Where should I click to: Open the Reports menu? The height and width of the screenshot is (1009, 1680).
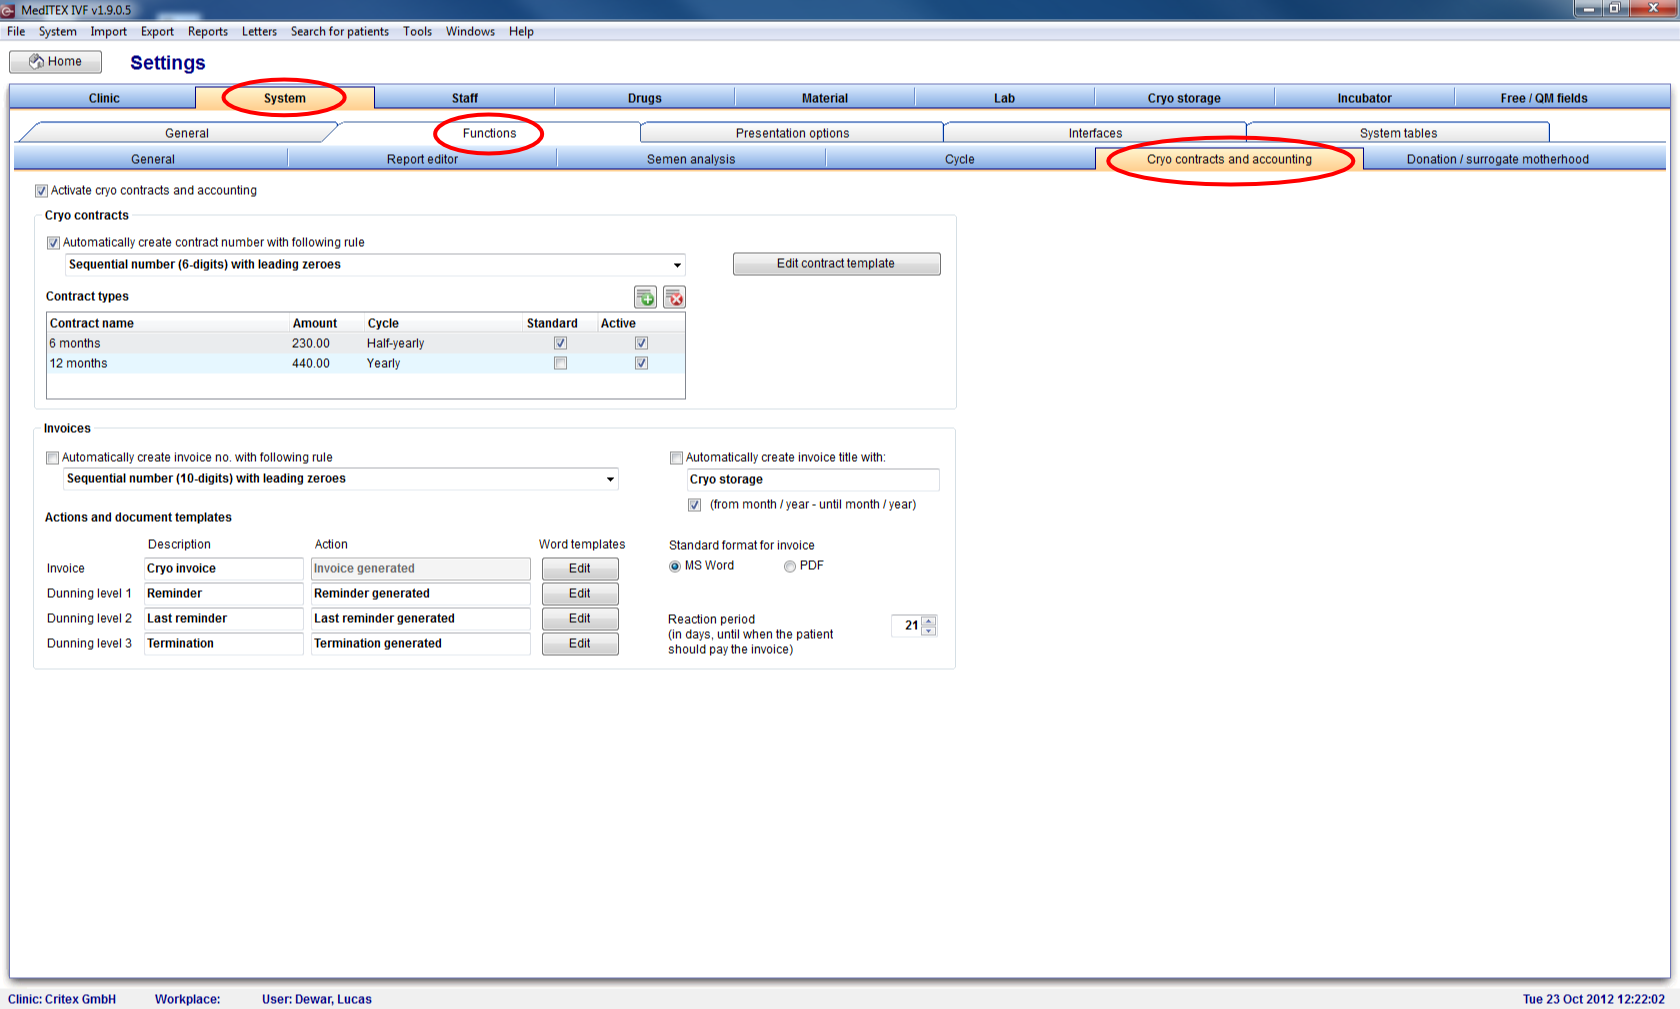tap(208, 32)
